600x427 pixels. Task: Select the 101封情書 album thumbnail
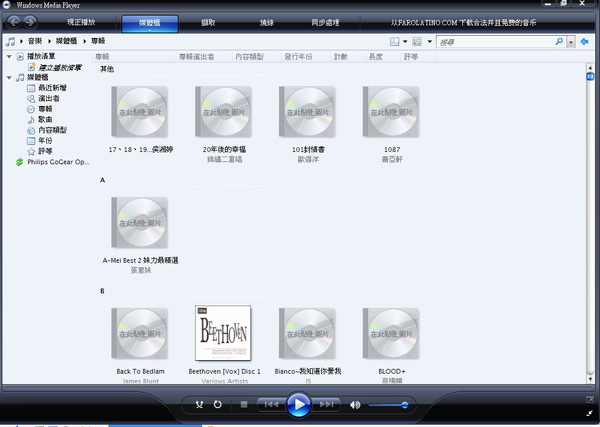(x=307, y=112)
